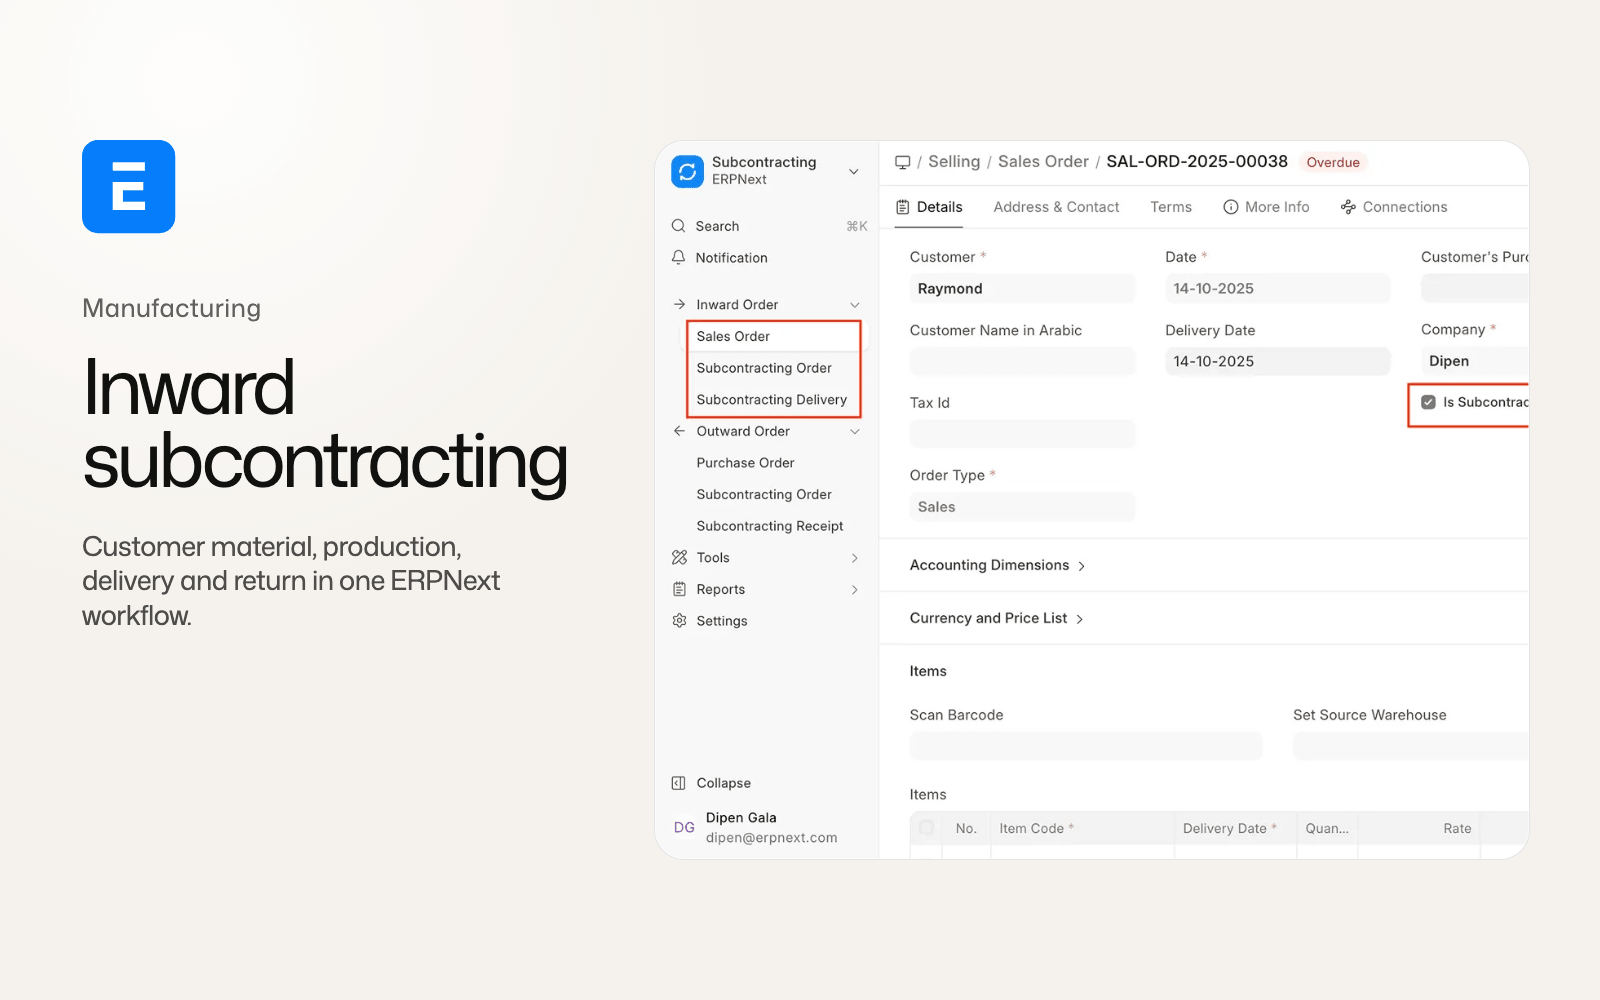Click the Sales Order breadcrumb link

point(1043,162)
